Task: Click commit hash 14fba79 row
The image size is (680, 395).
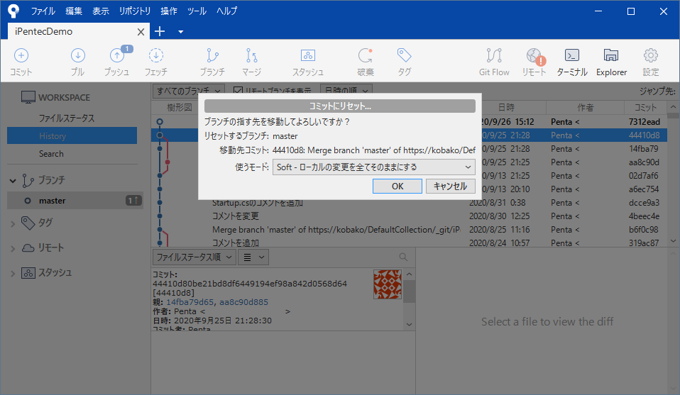Action: pyautogui.click(x=644, y=149)
